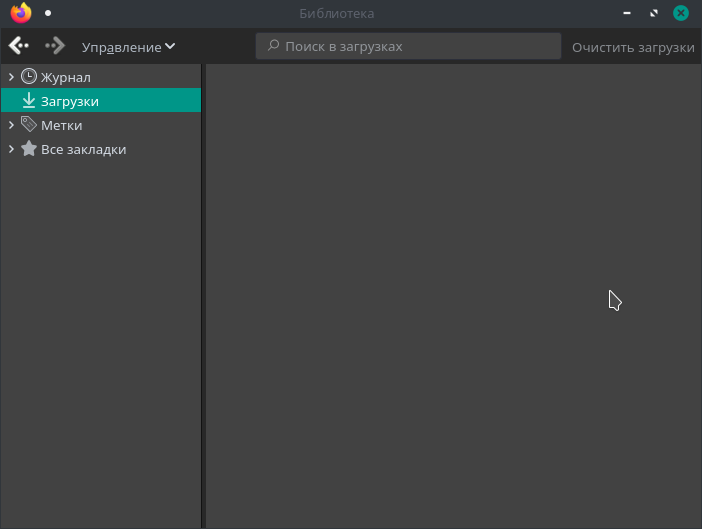Open the Загрузки entry in sidebar
The height and width of the screenshot is (529, 702).
pos(101,100)
